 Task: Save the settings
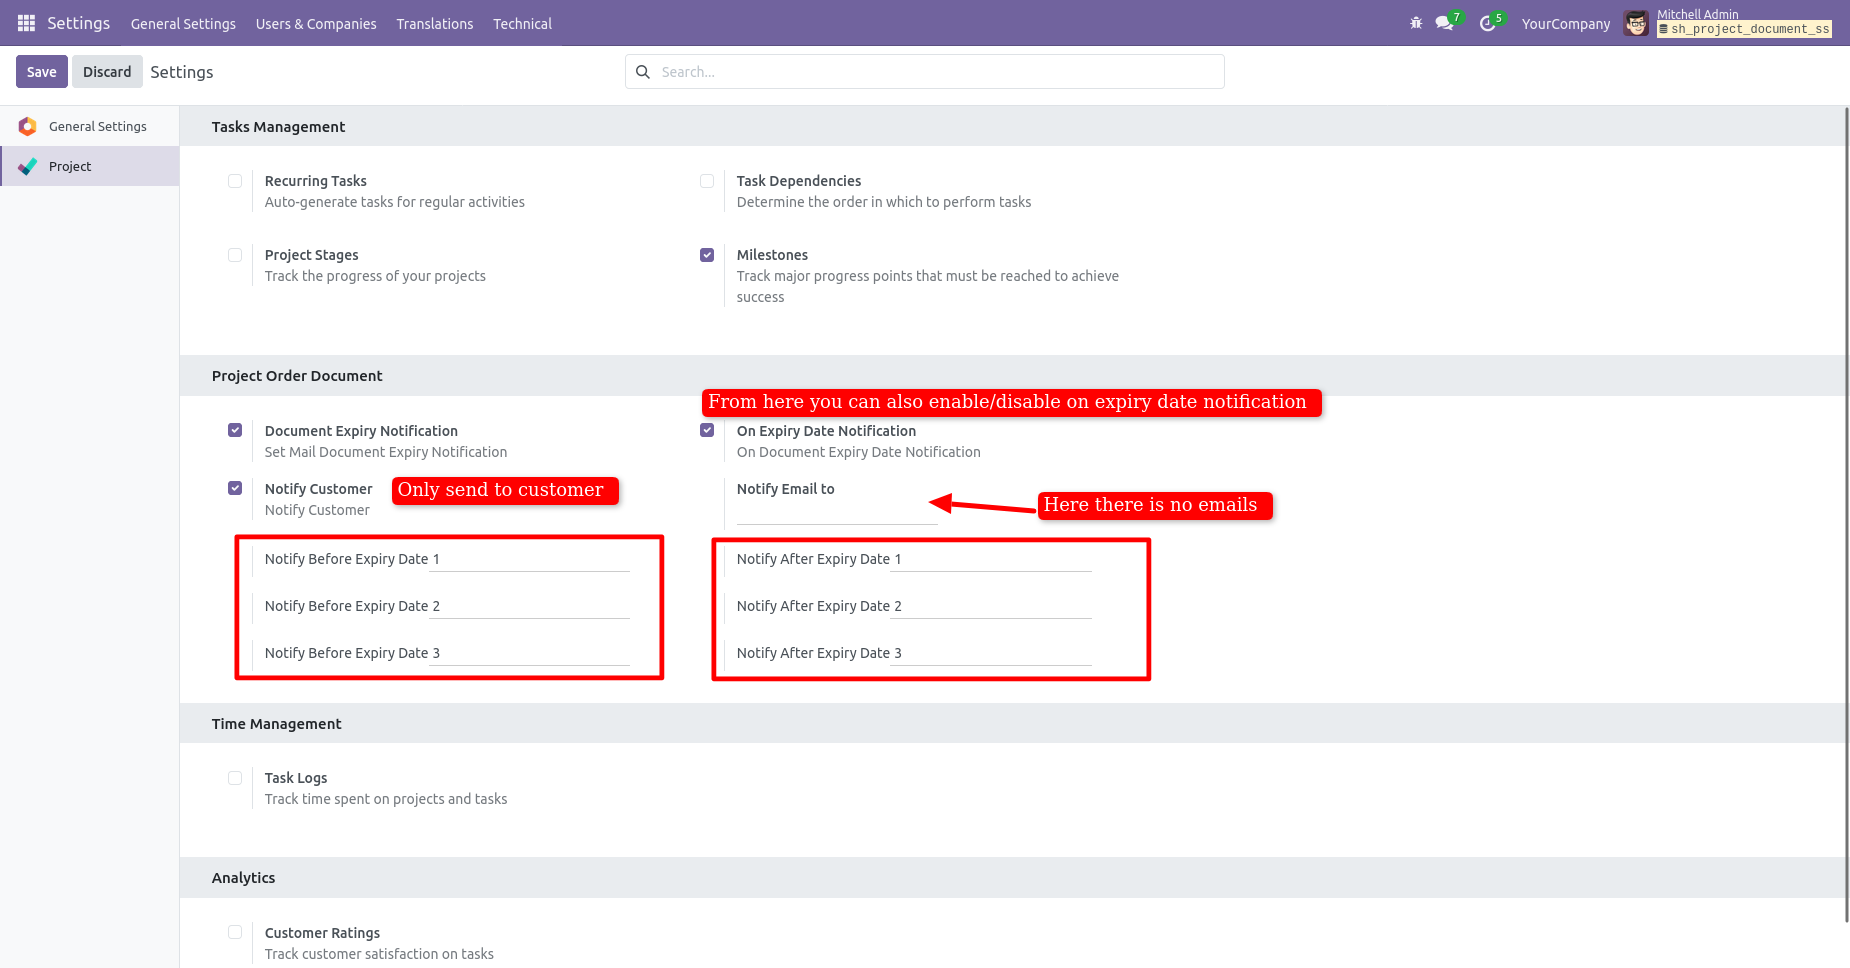point(42,72)
